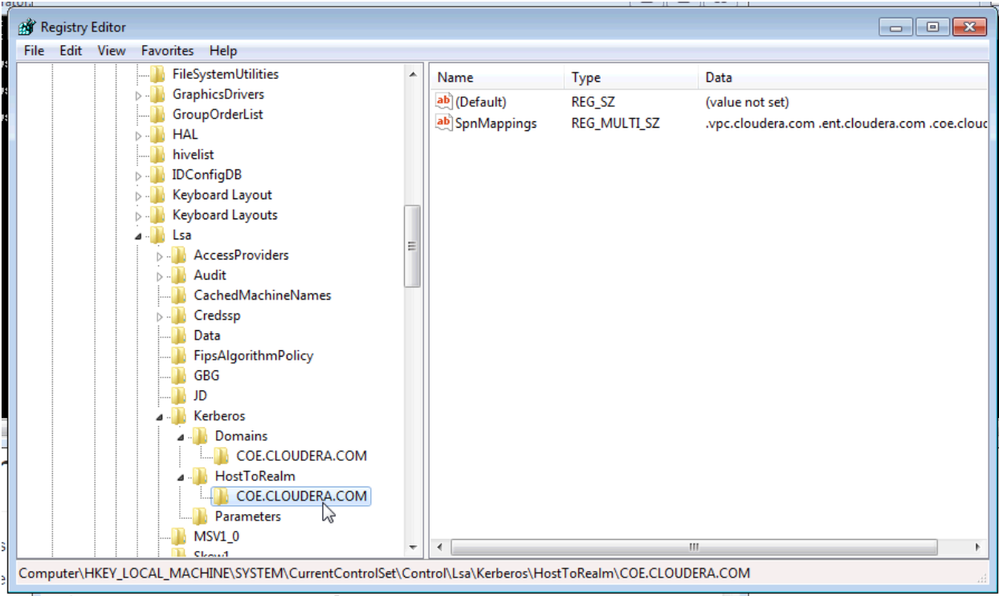Click the registry path in the status bar
Image resolution: width=999 pixels, height=596 pixels.
[x=384, y=573]
